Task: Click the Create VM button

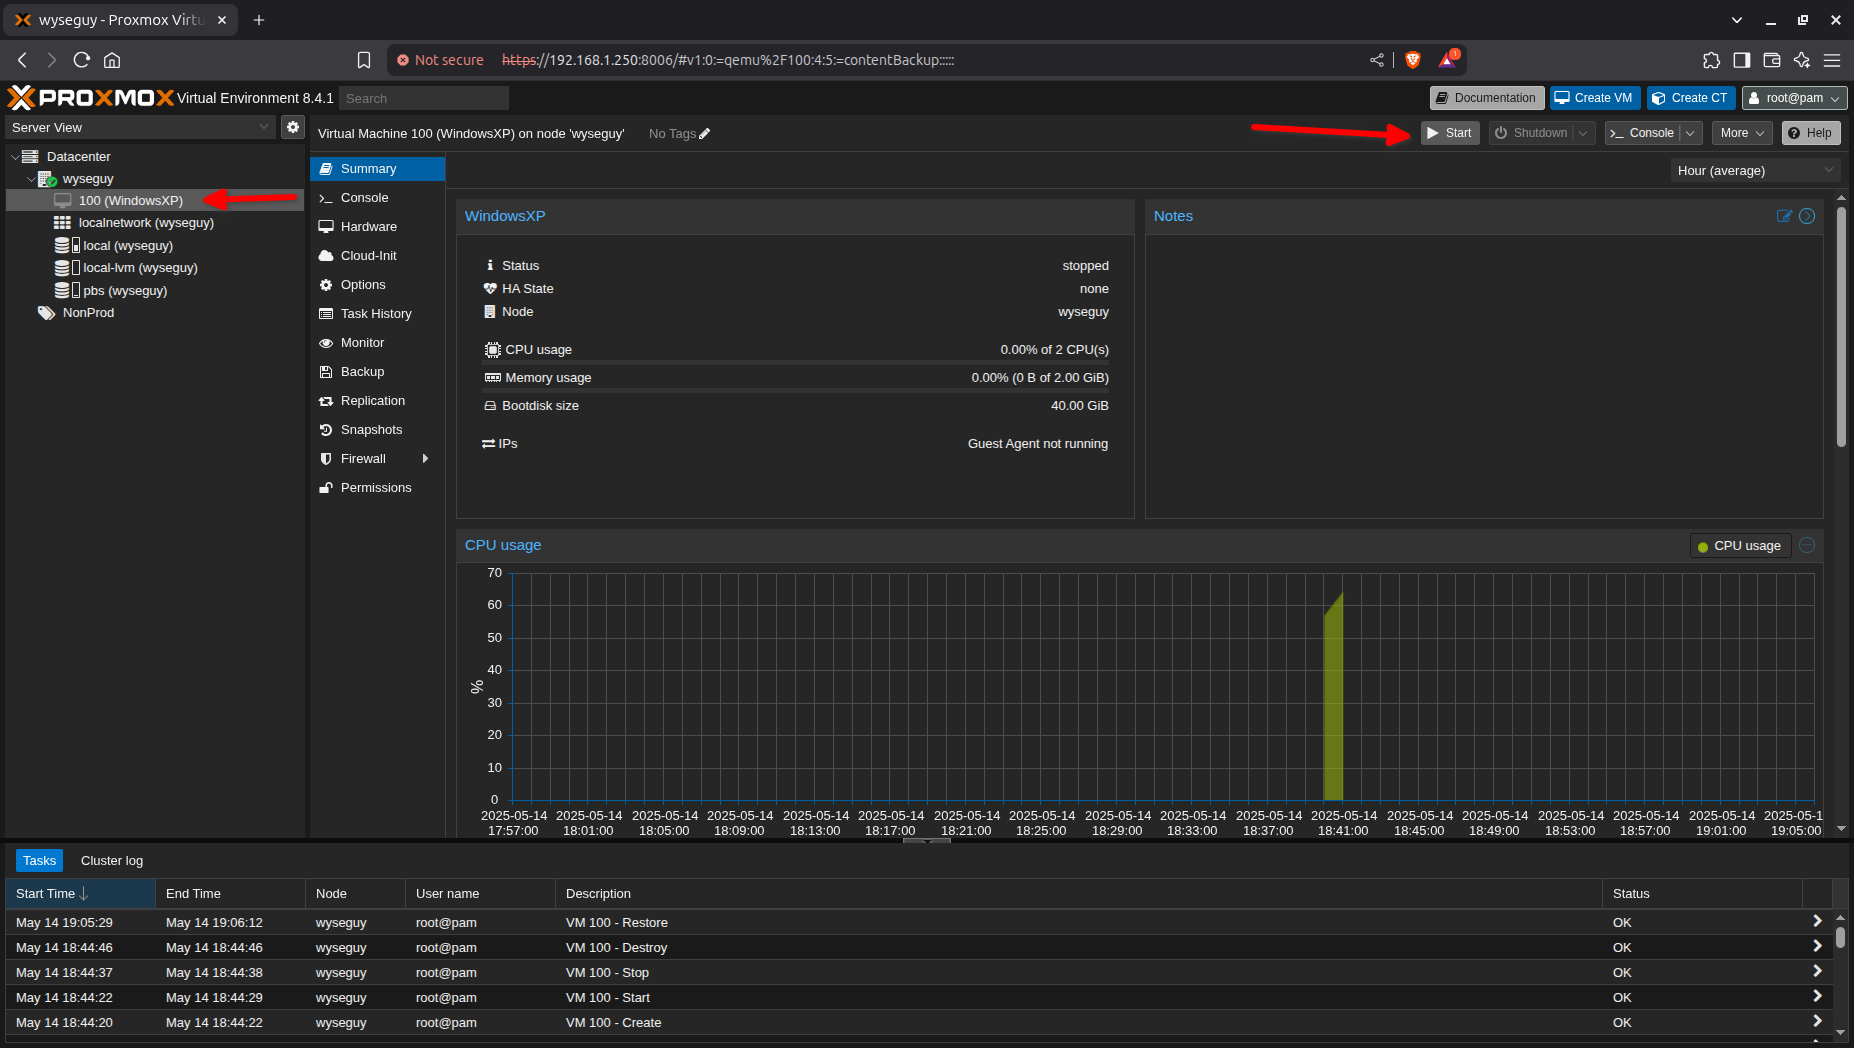Action: (1593, 98)
